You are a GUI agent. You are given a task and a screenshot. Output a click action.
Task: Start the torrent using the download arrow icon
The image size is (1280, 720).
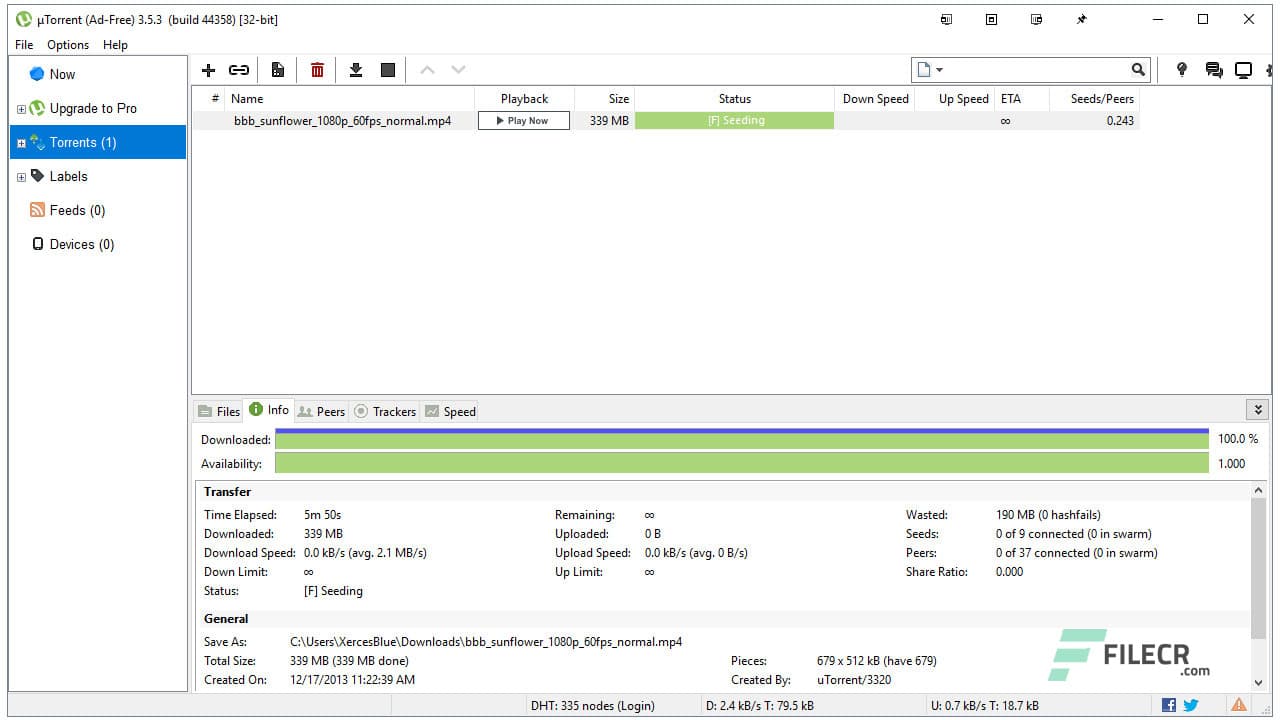(x=356, y=70)
